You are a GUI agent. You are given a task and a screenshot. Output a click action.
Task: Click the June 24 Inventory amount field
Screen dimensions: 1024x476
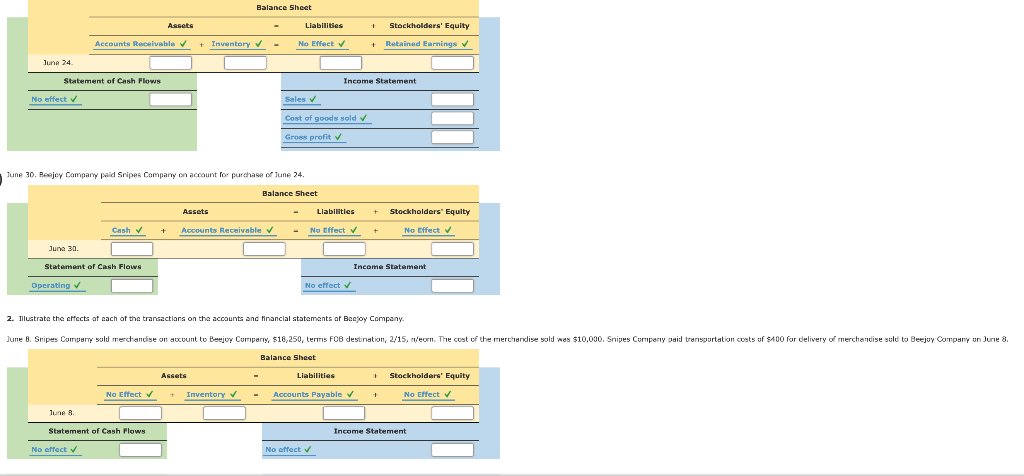click(246, 63)
